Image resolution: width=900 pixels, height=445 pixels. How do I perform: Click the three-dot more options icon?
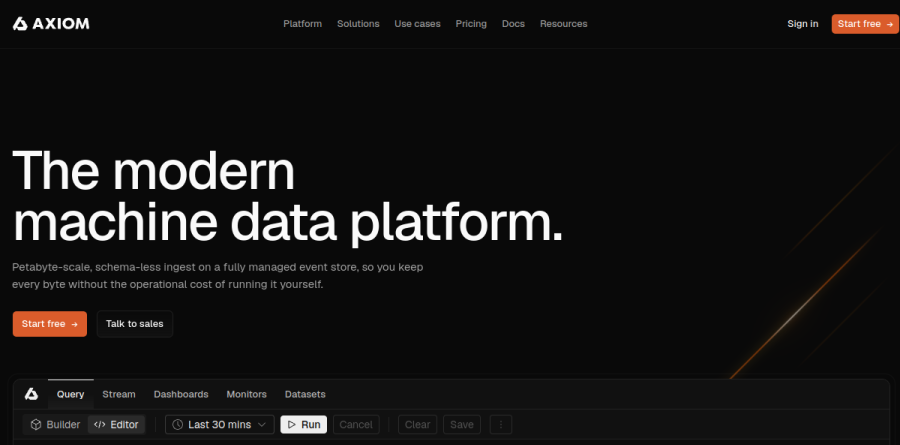[x=501, y=424]
